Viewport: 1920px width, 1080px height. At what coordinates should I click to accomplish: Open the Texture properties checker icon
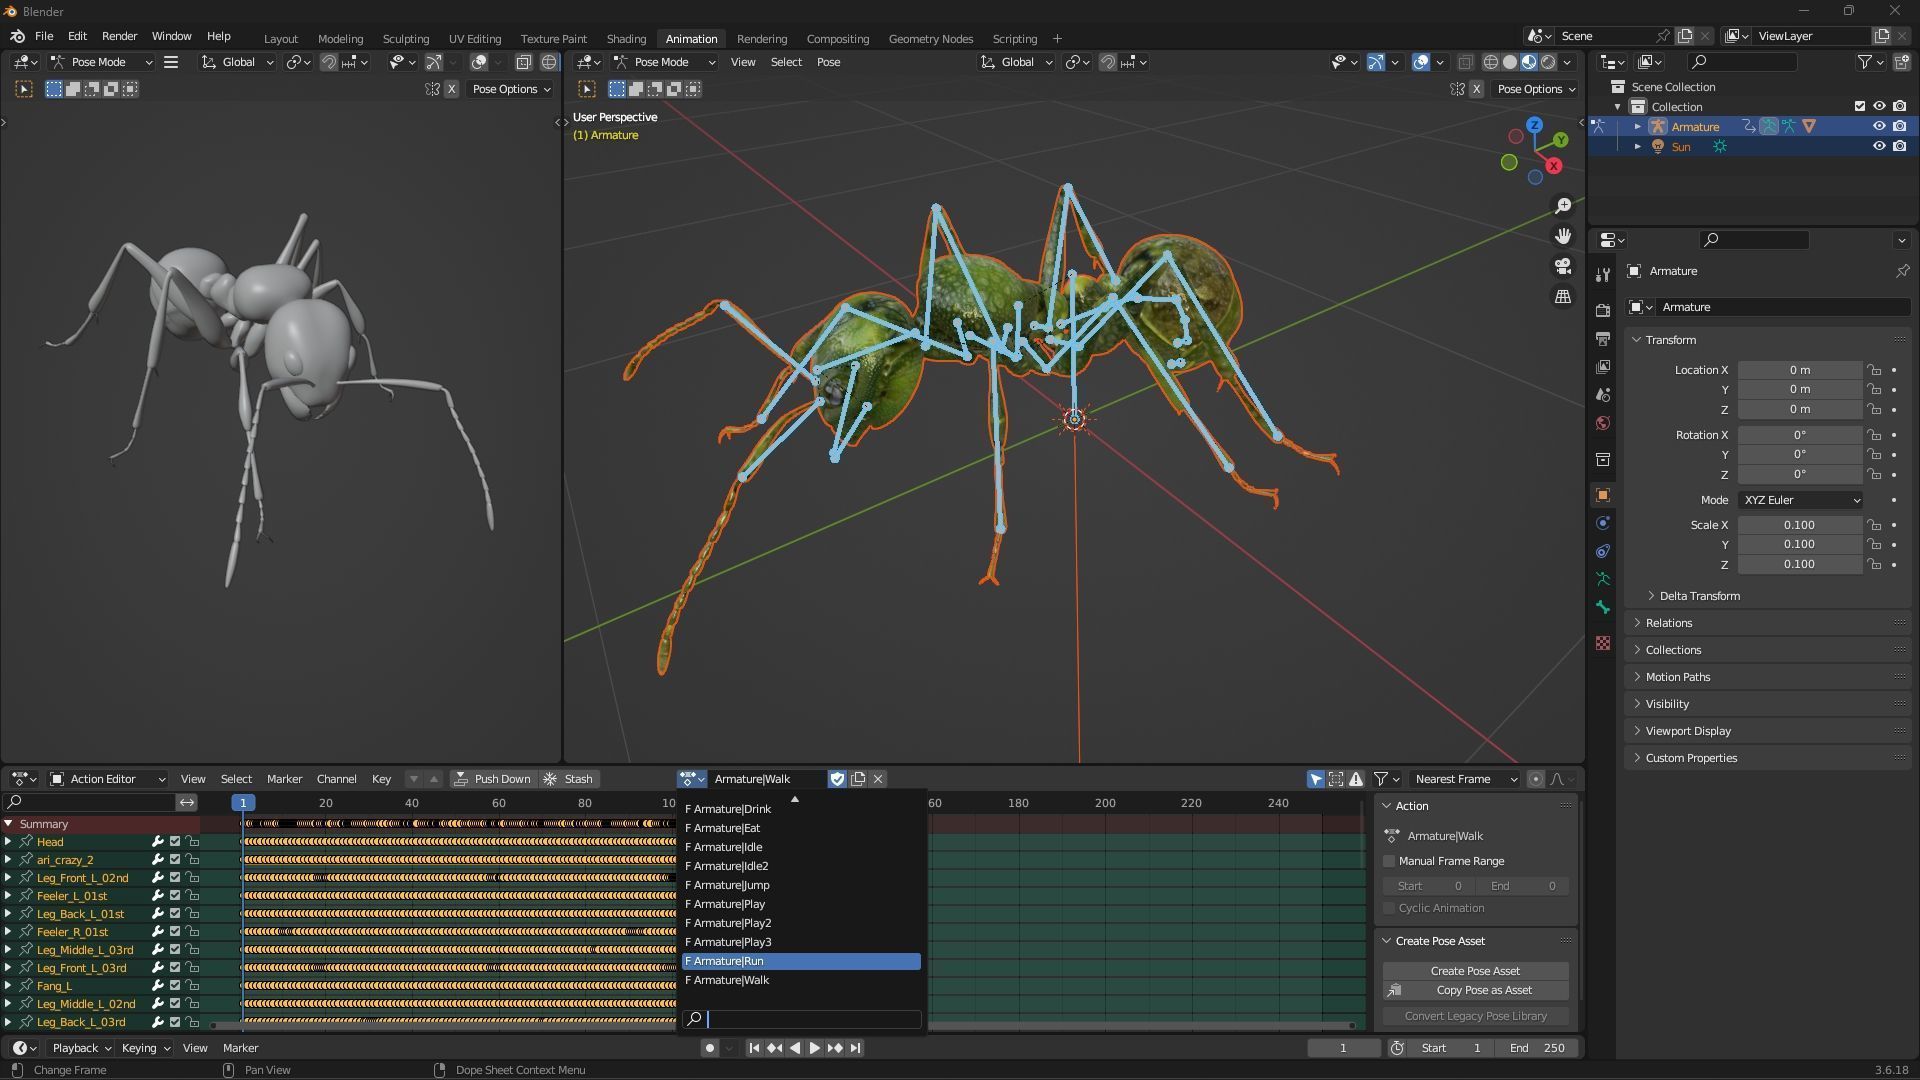(1603, 643)
